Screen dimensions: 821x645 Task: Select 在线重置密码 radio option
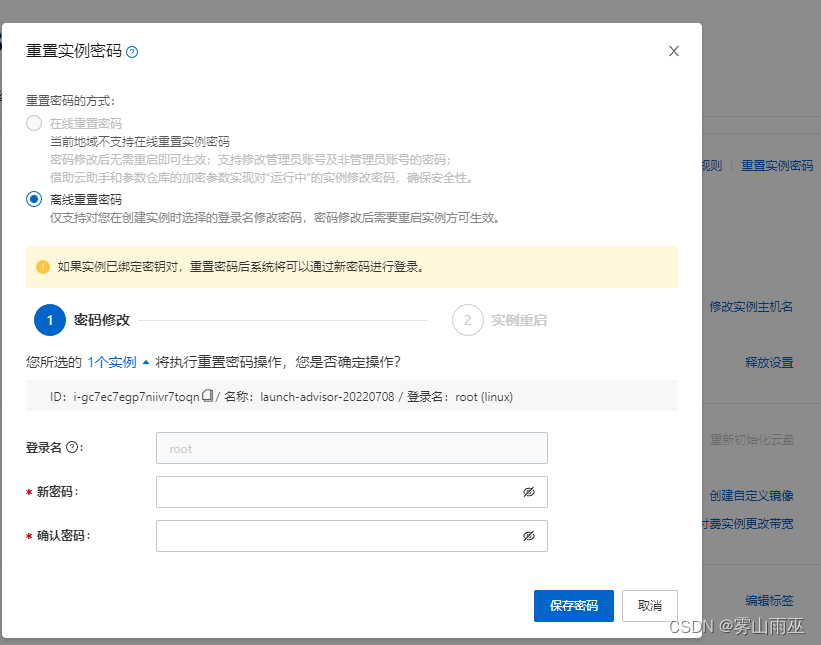(34, 123)
